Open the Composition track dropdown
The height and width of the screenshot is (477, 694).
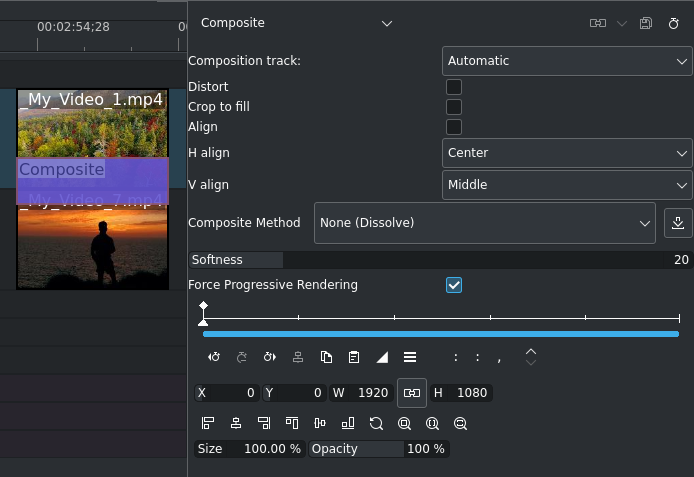pos(567,61)
